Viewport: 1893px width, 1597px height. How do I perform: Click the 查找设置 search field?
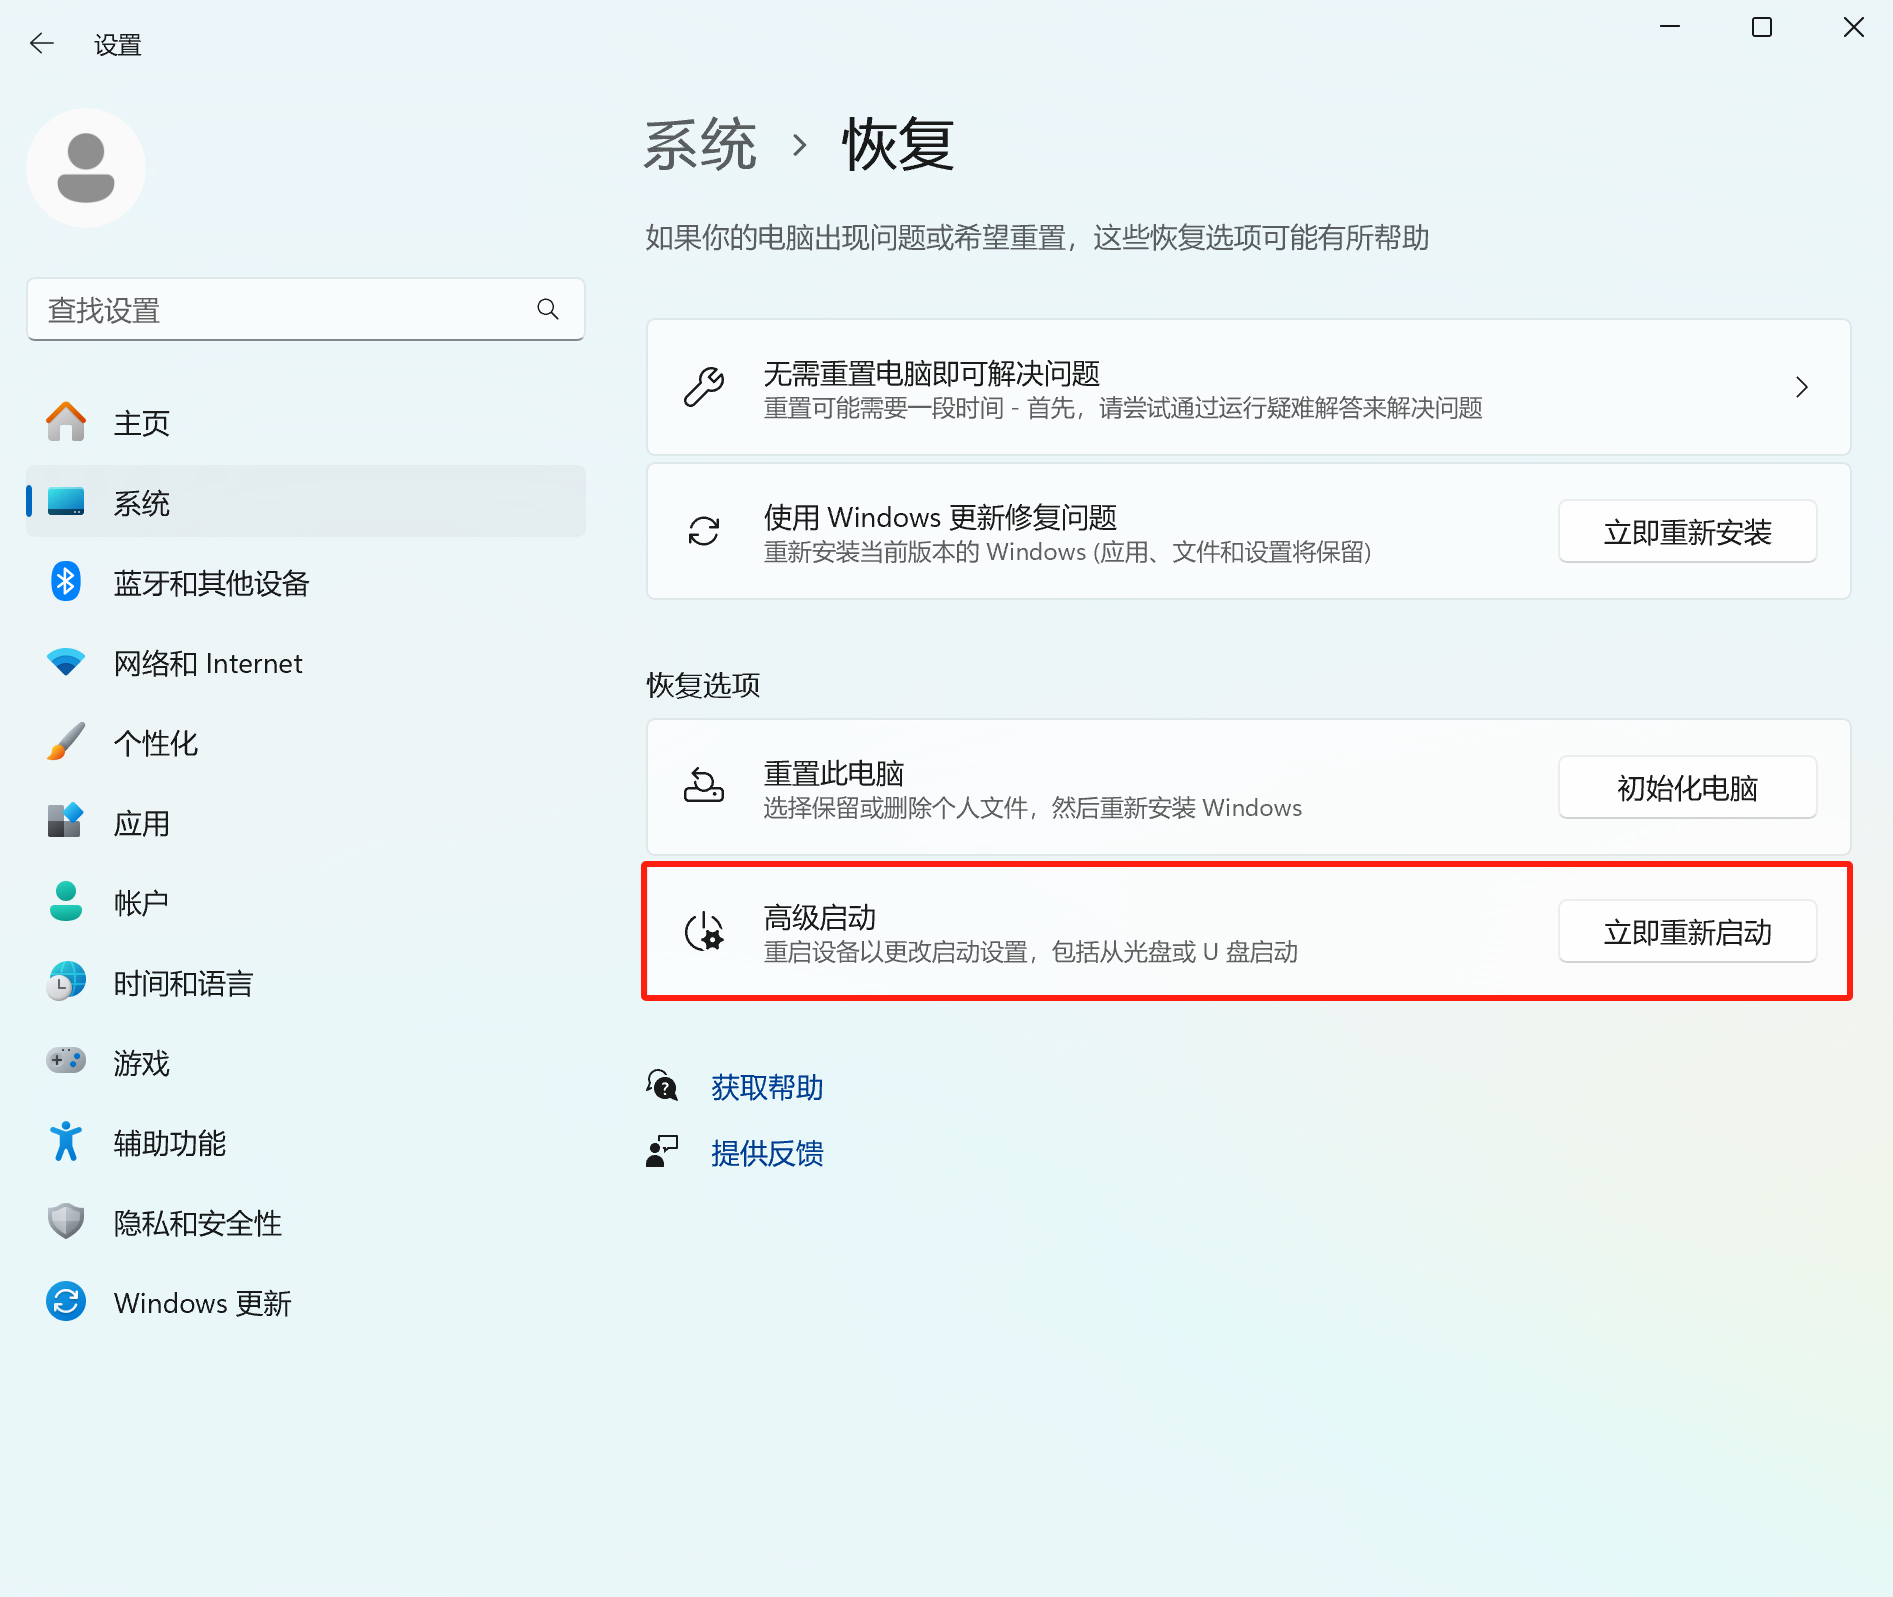(306, 310)
